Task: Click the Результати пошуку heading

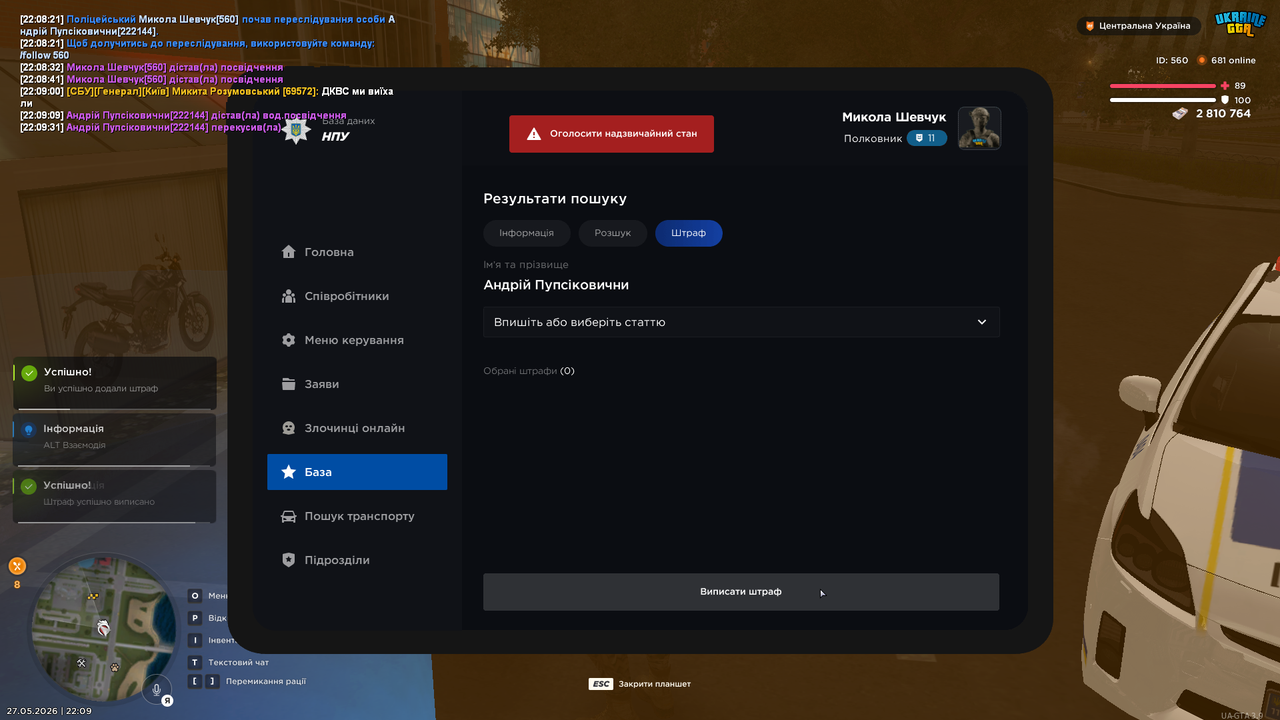Action: click(555, 199)
